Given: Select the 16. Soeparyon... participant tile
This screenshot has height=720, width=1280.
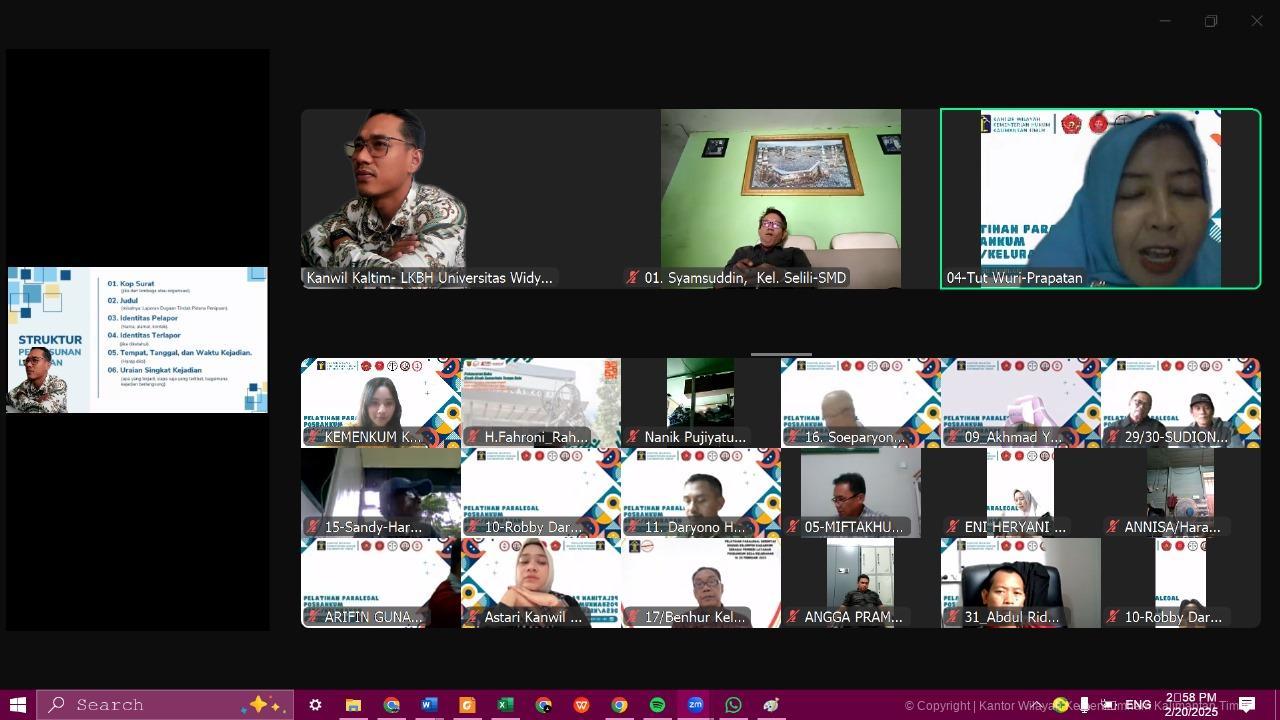Looking at the screenshot, I should (861, 403).
